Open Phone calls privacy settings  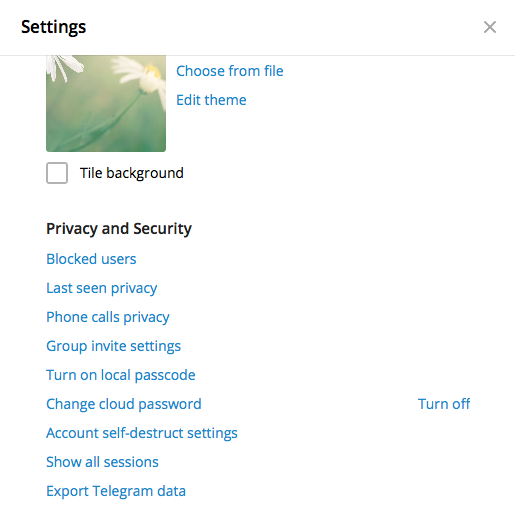[x=108, y=317]
